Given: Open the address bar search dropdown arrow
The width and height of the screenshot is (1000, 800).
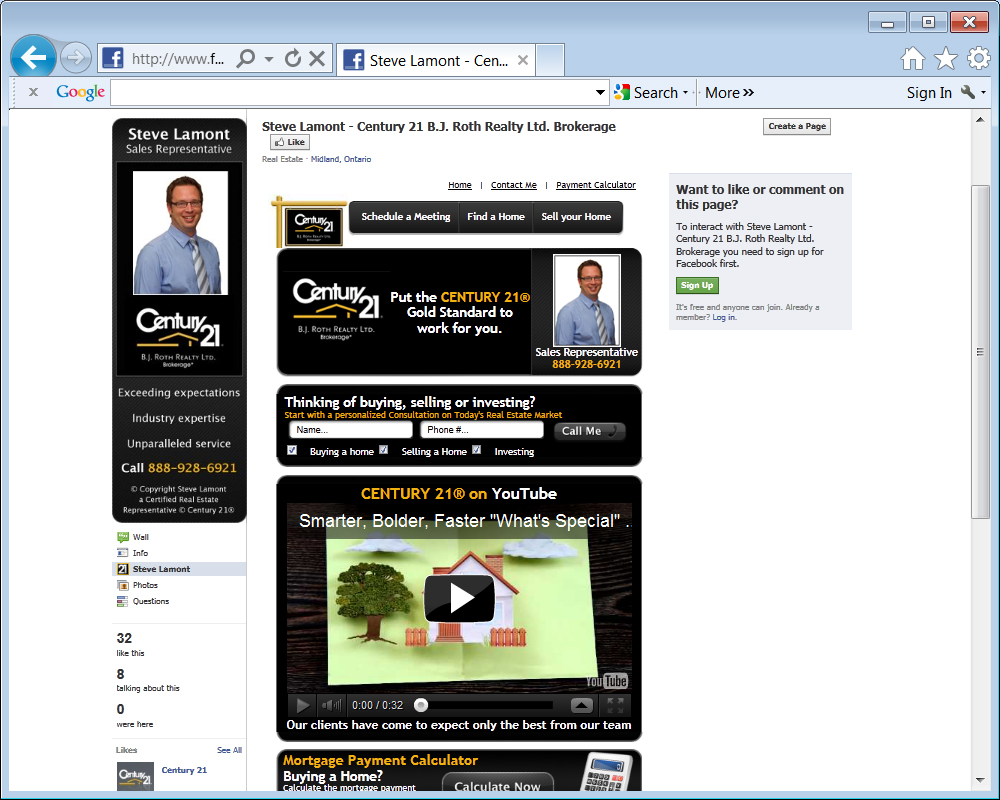Looking at the screenshot, I should click(x=269, y=59).
